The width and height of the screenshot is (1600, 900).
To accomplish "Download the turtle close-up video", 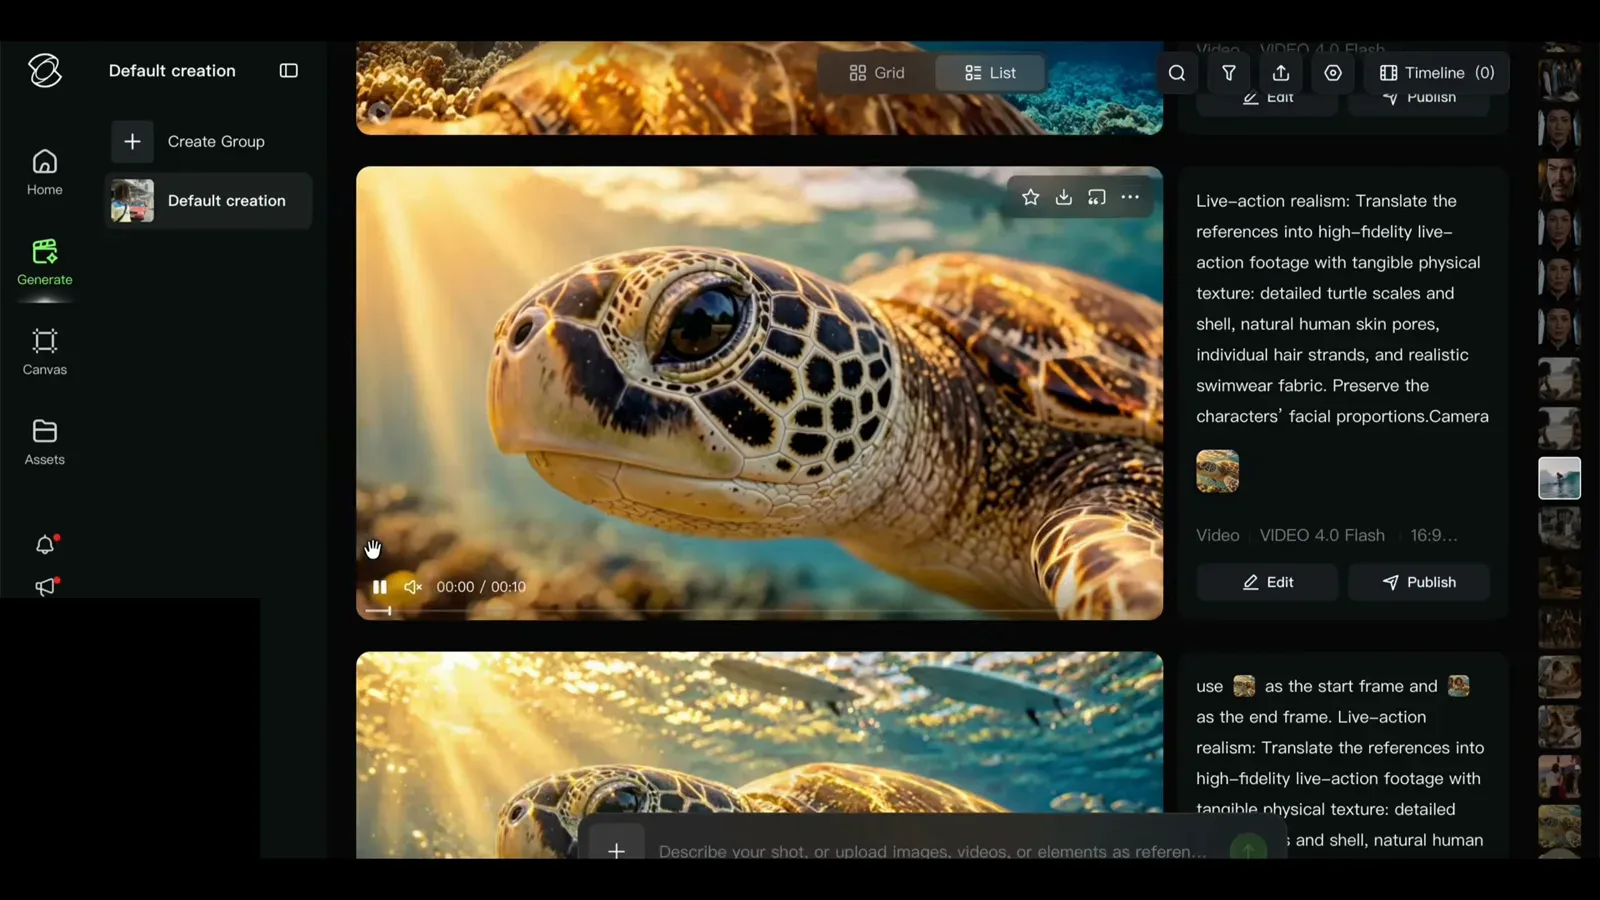I will click(x=1064, y=197).
